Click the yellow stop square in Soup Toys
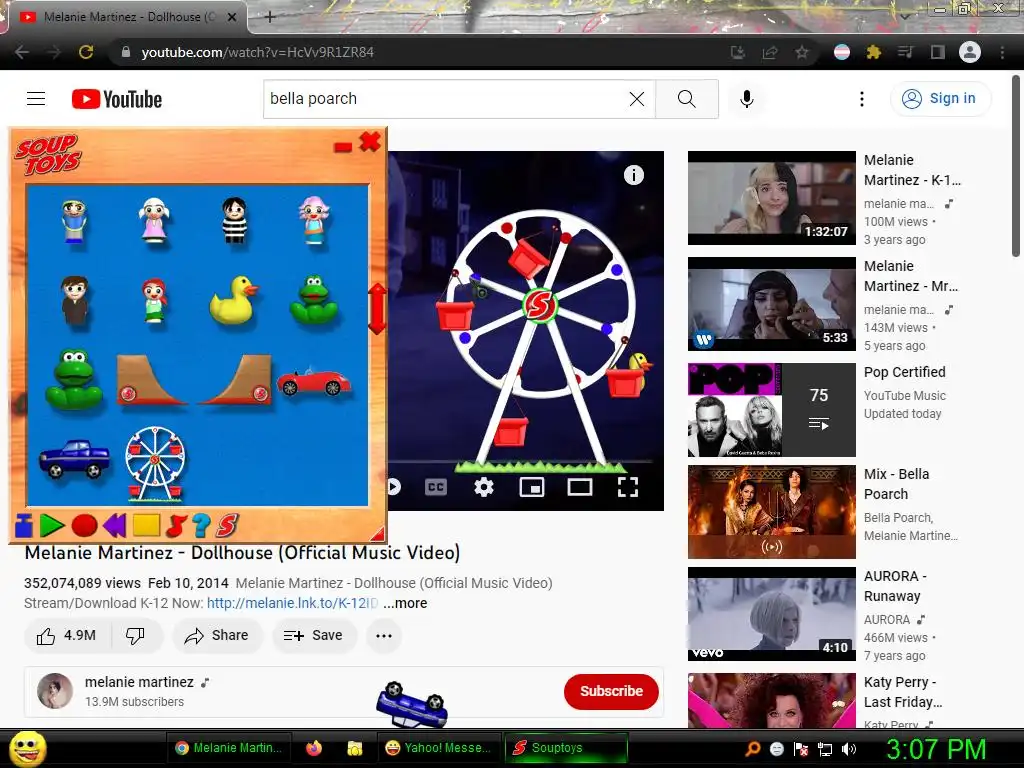 tap(146, 525)
